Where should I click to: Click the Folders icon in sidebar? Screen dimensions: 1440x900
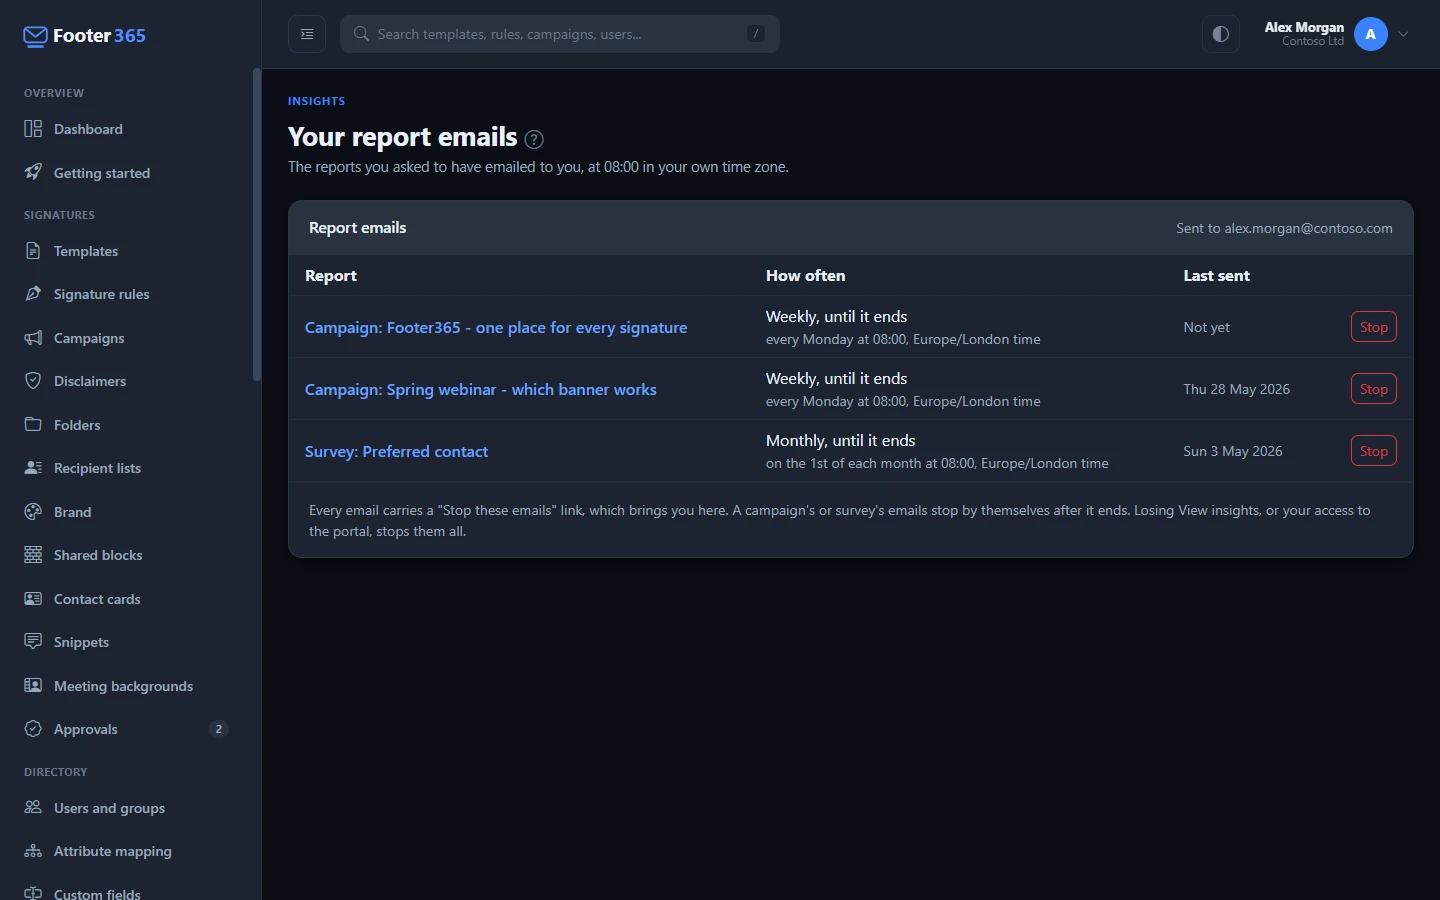pyautogui.click(x=33, y=425)
